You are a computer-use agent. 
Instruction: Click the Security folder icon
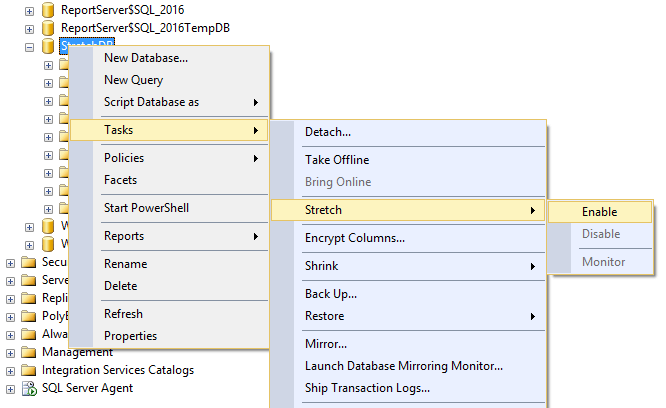pos(28,262)
